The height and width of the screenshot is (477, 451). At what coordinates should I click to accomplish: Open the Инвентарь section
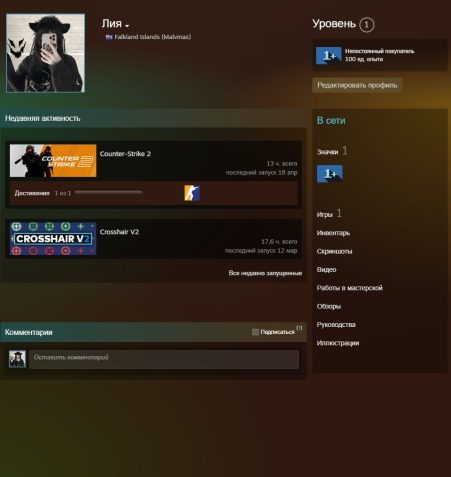[333, 233]
